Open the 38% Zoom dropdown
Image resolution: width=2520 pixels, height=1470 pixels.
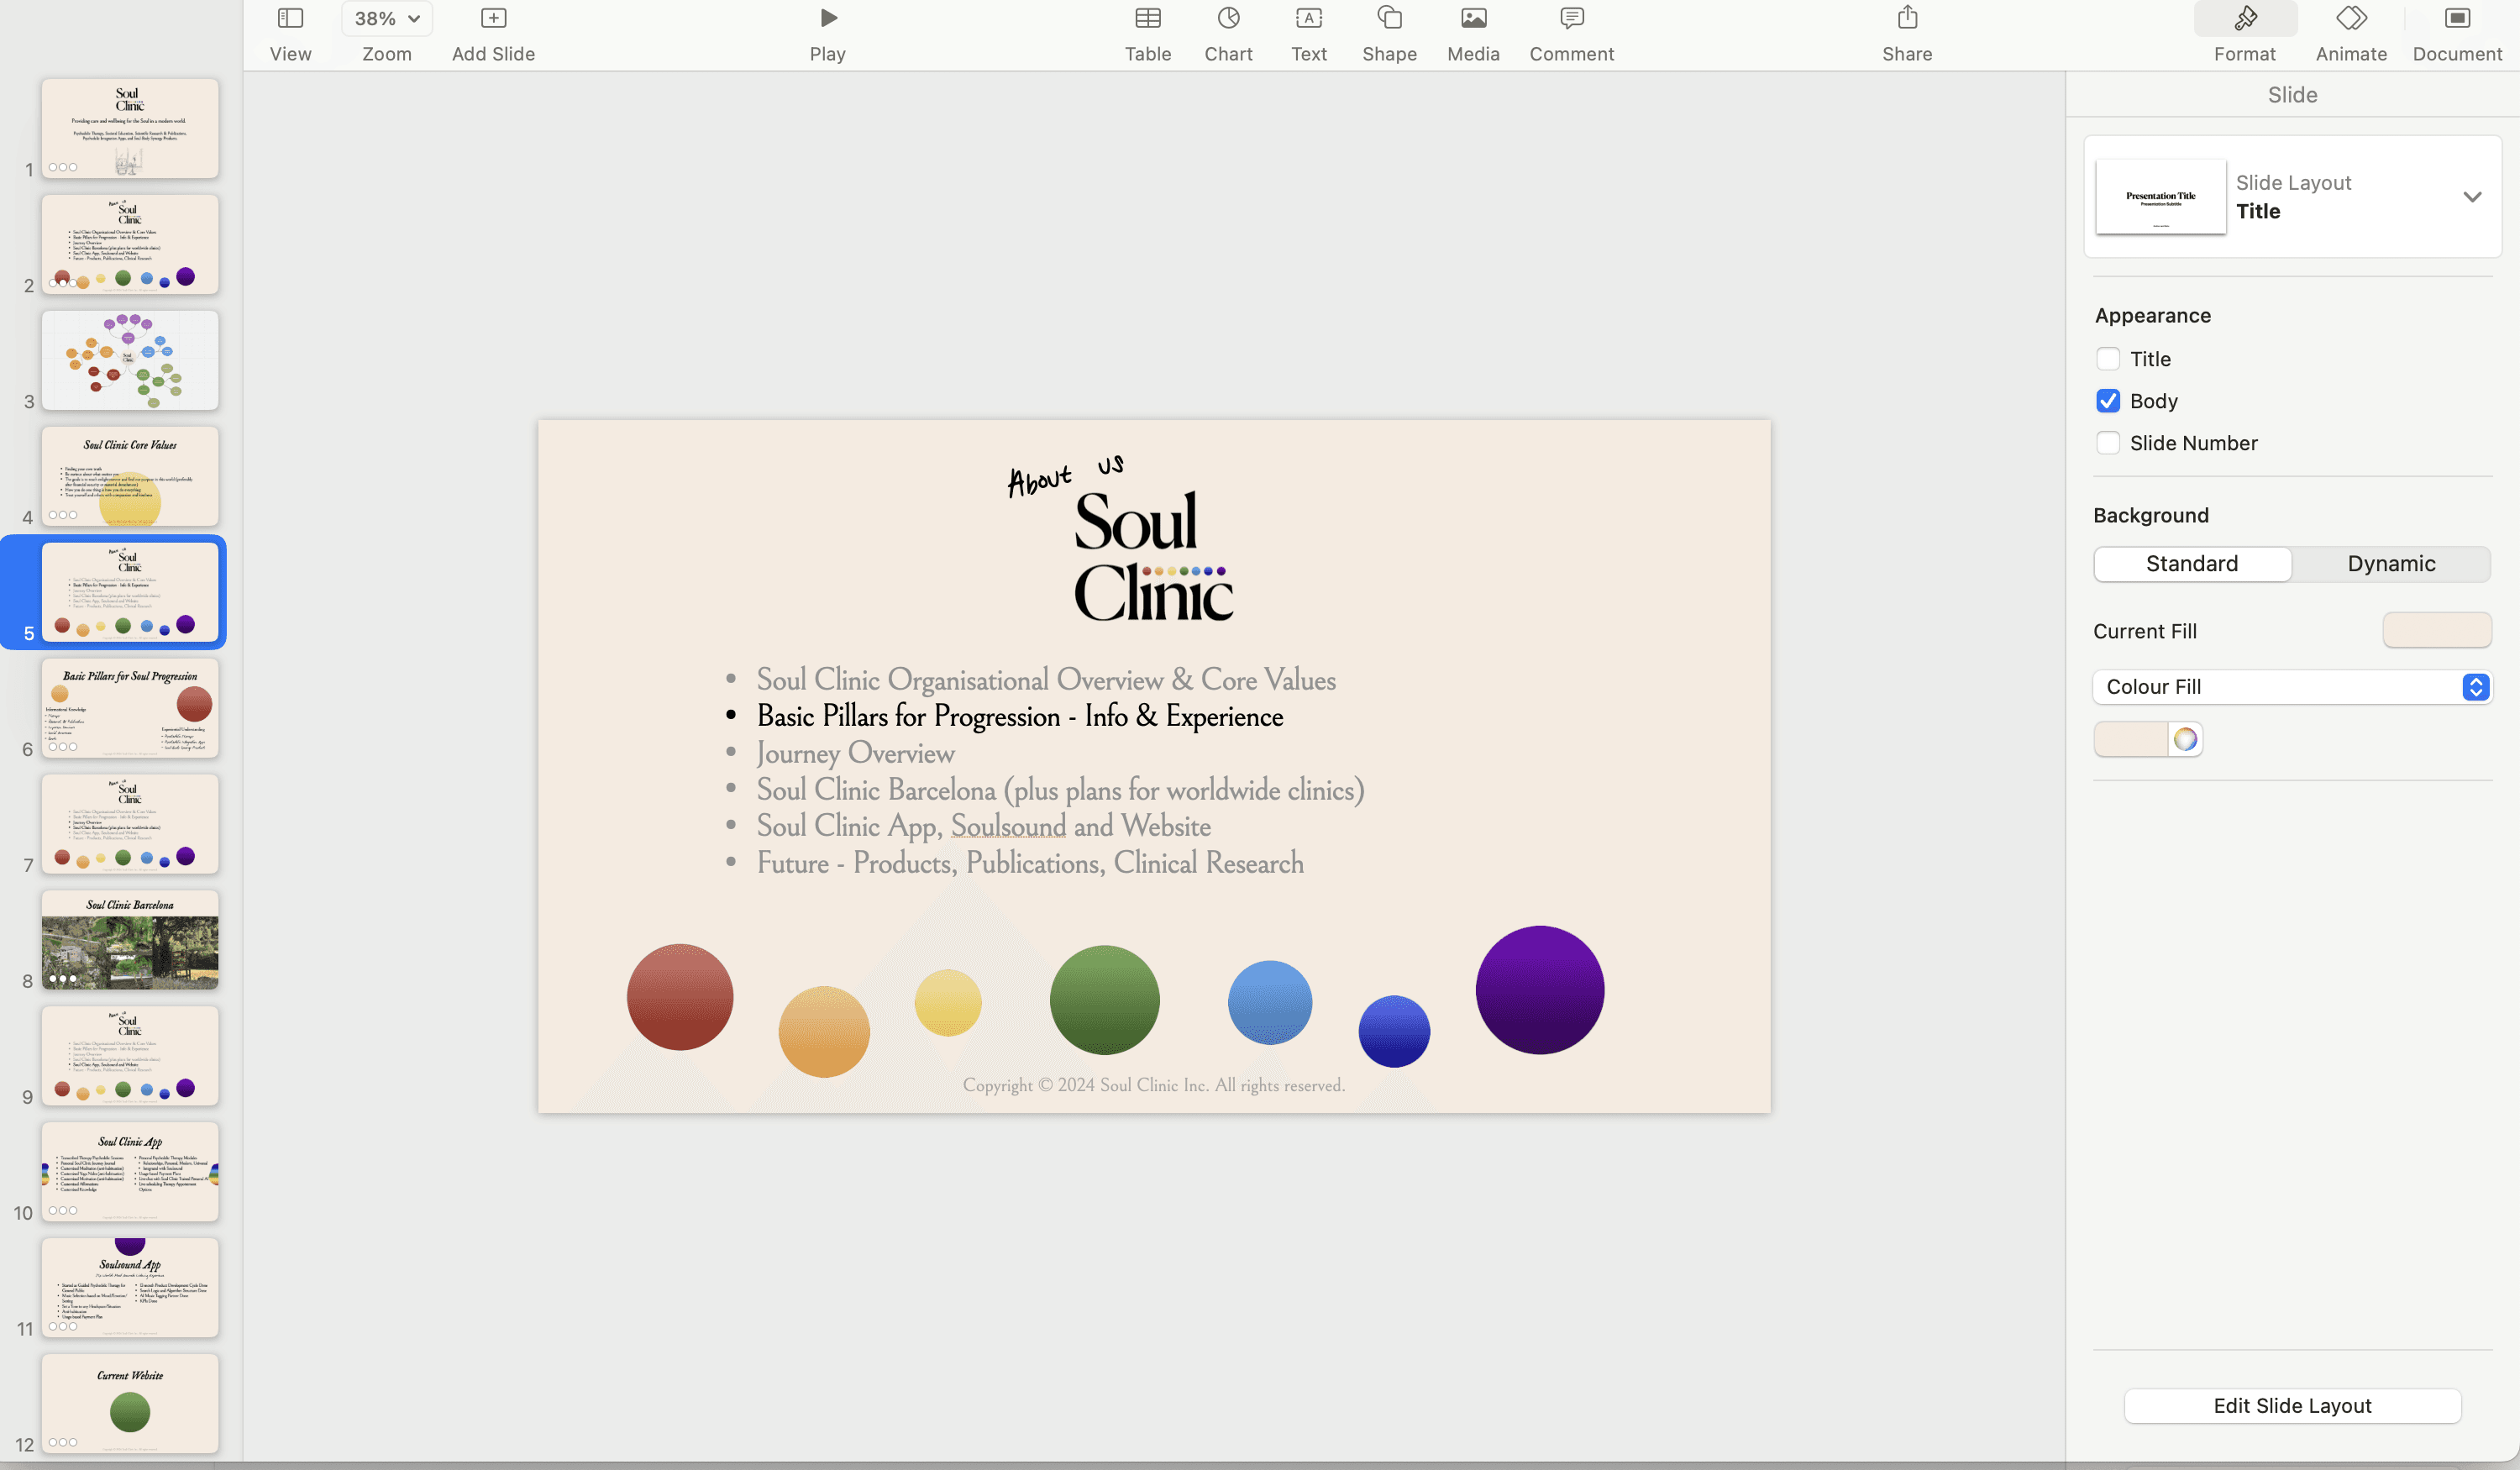pyautogui.click(x=386, y=18)
